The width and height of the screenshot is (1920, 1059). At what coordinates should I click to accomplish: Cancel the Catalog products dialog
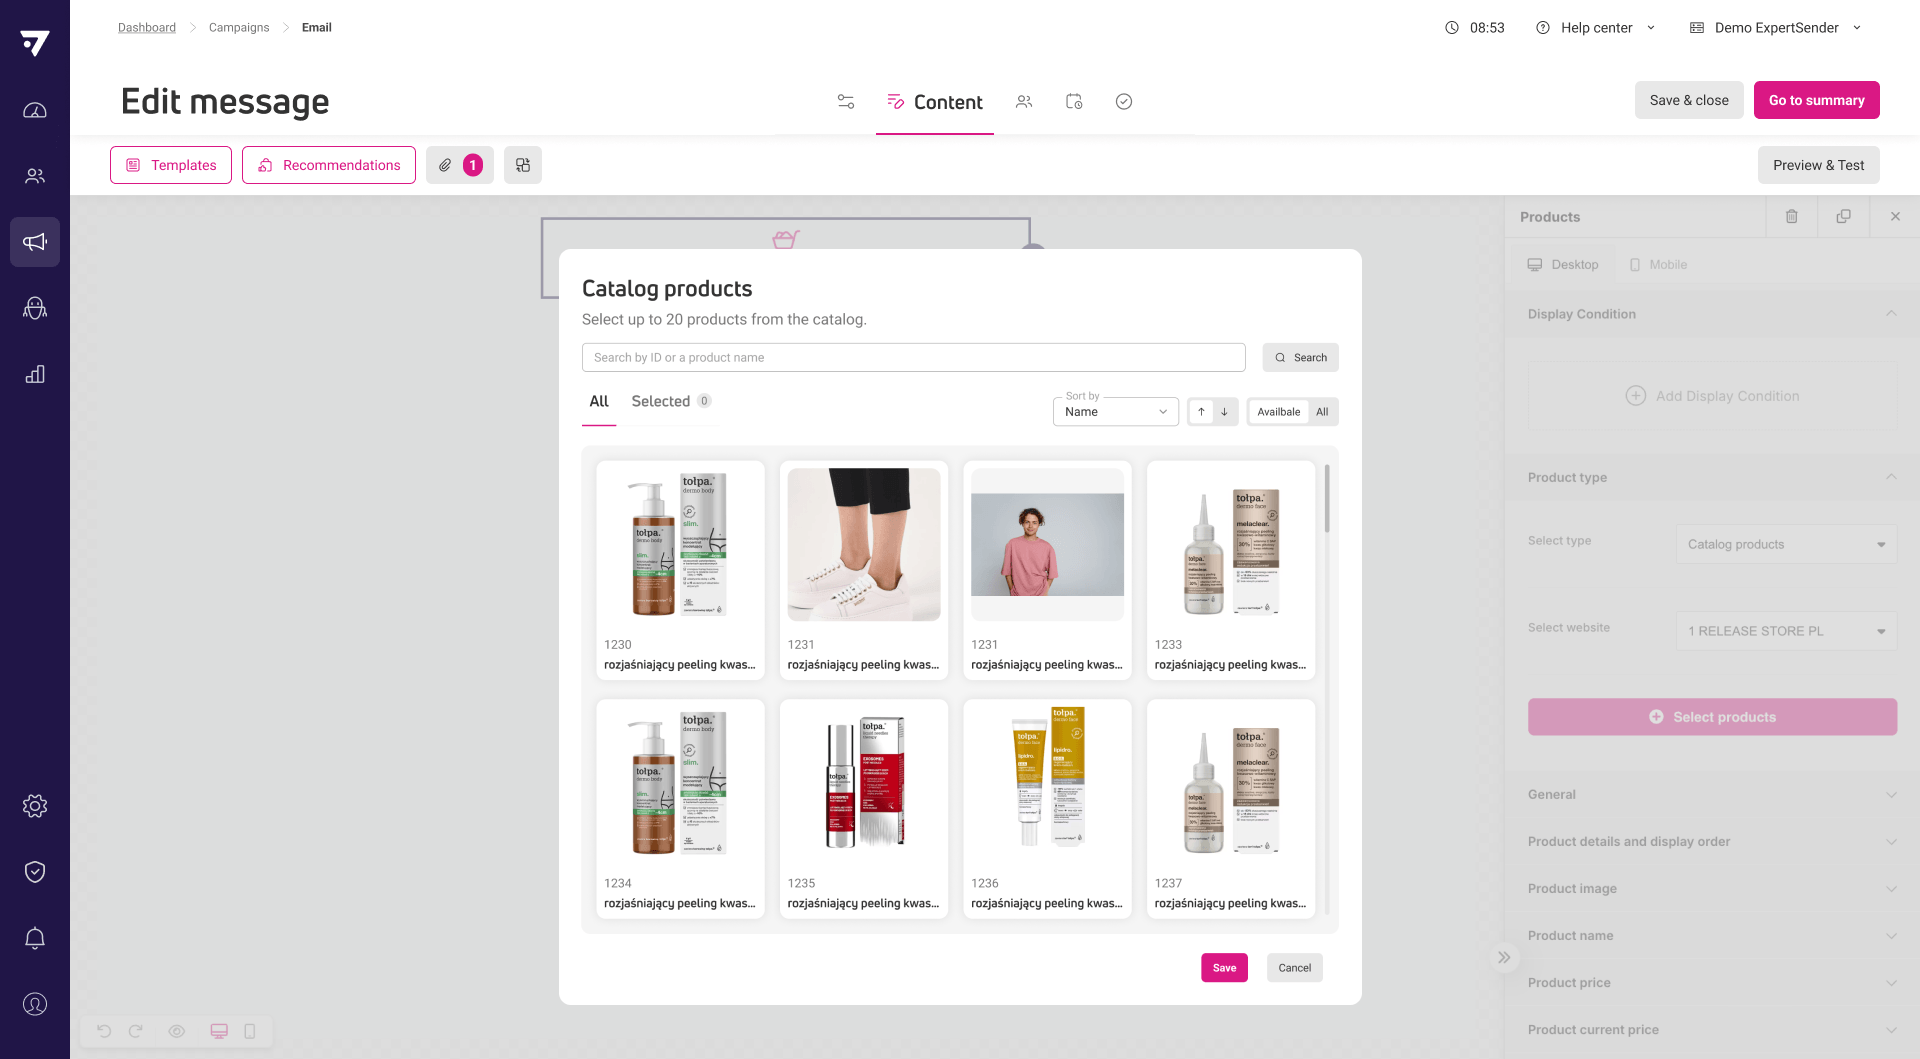click(1294, 968)
